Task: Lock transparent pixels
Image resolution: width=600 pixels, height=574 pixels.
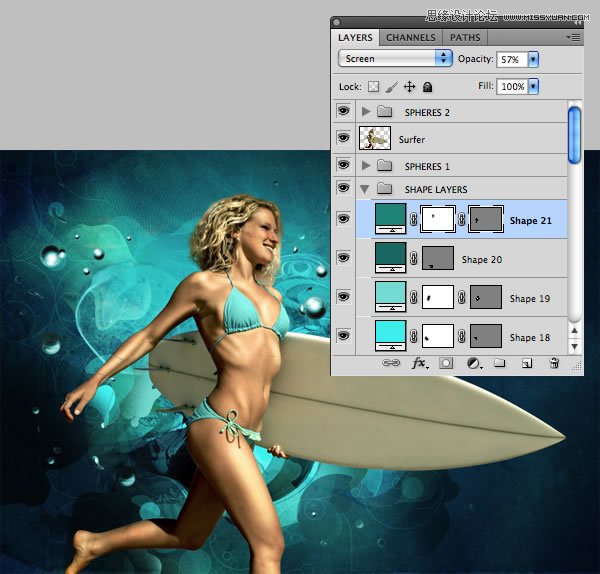Action: (374, 87)
